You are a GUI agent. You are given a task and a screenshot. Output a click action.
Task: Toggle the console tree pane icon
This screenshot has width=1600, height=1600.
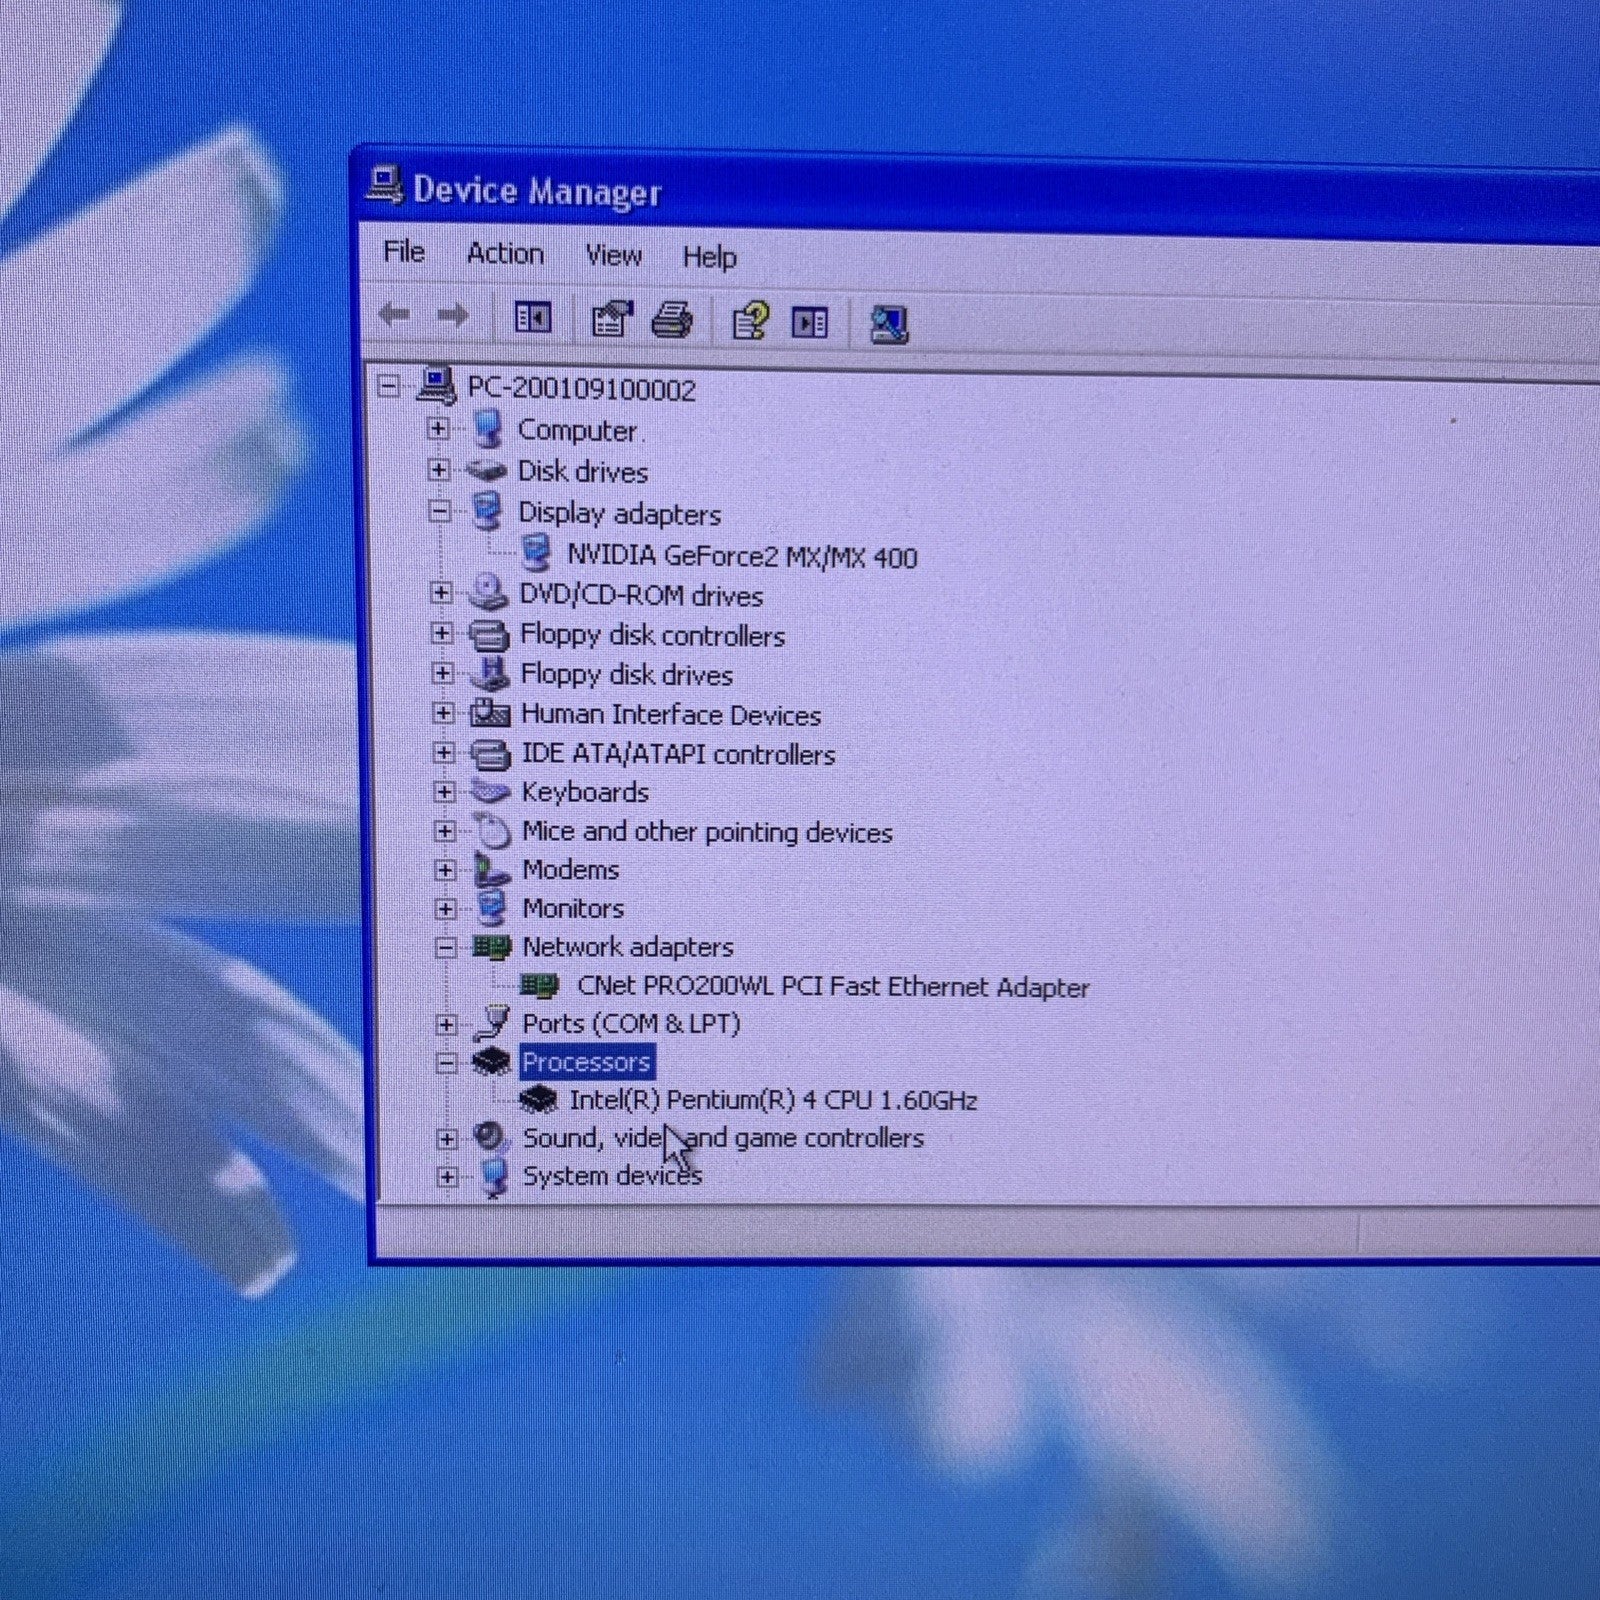532,318
